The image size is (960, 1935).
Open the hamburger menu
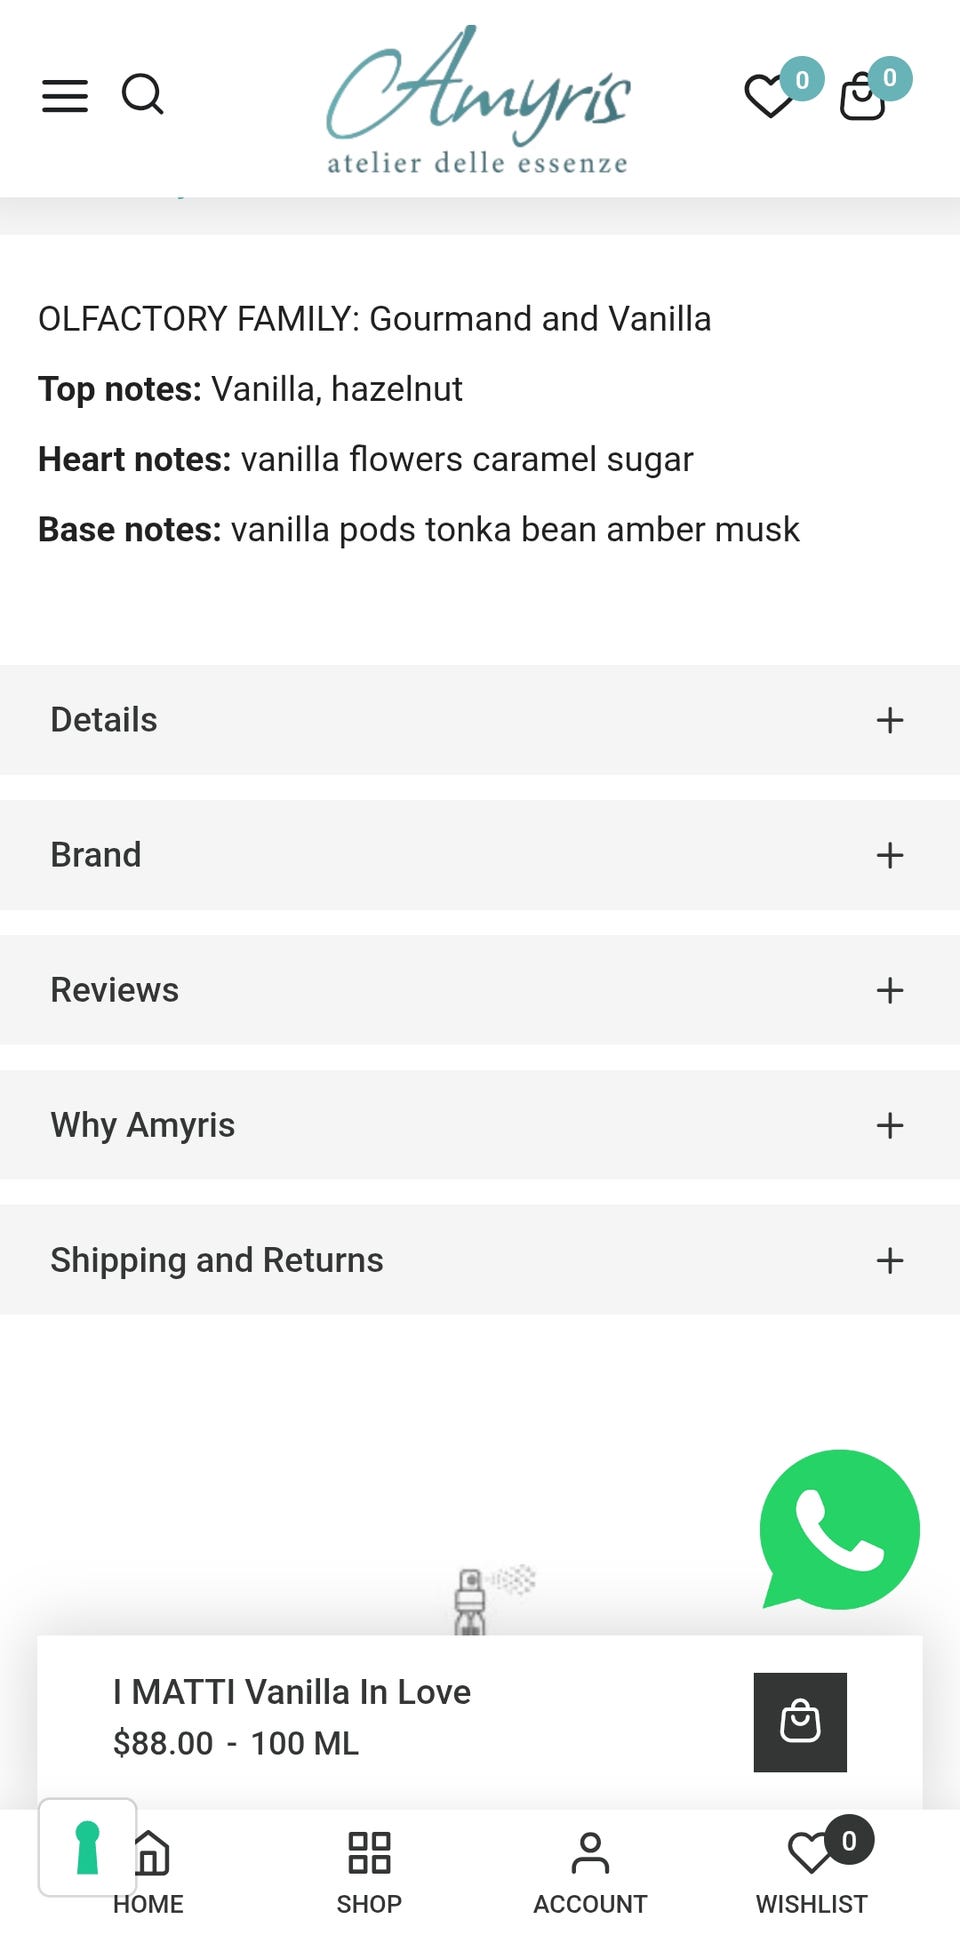coord(65,96)
